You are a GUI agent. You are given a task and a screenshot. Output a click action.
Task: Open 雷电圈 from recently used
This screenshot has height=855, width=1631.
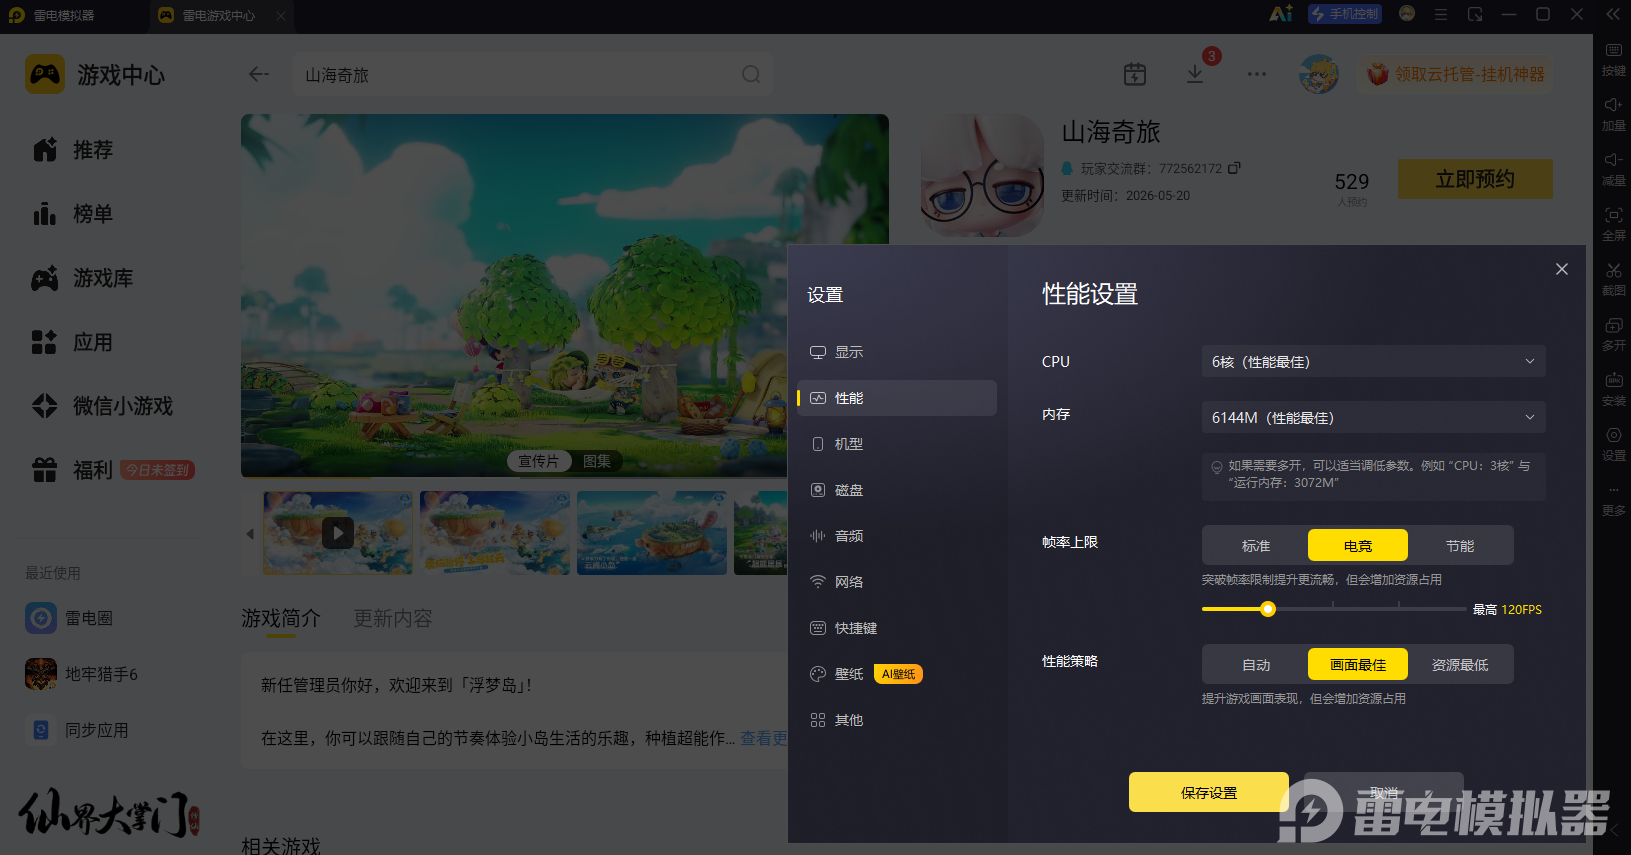pyautogui.click(x=70, y=618)
